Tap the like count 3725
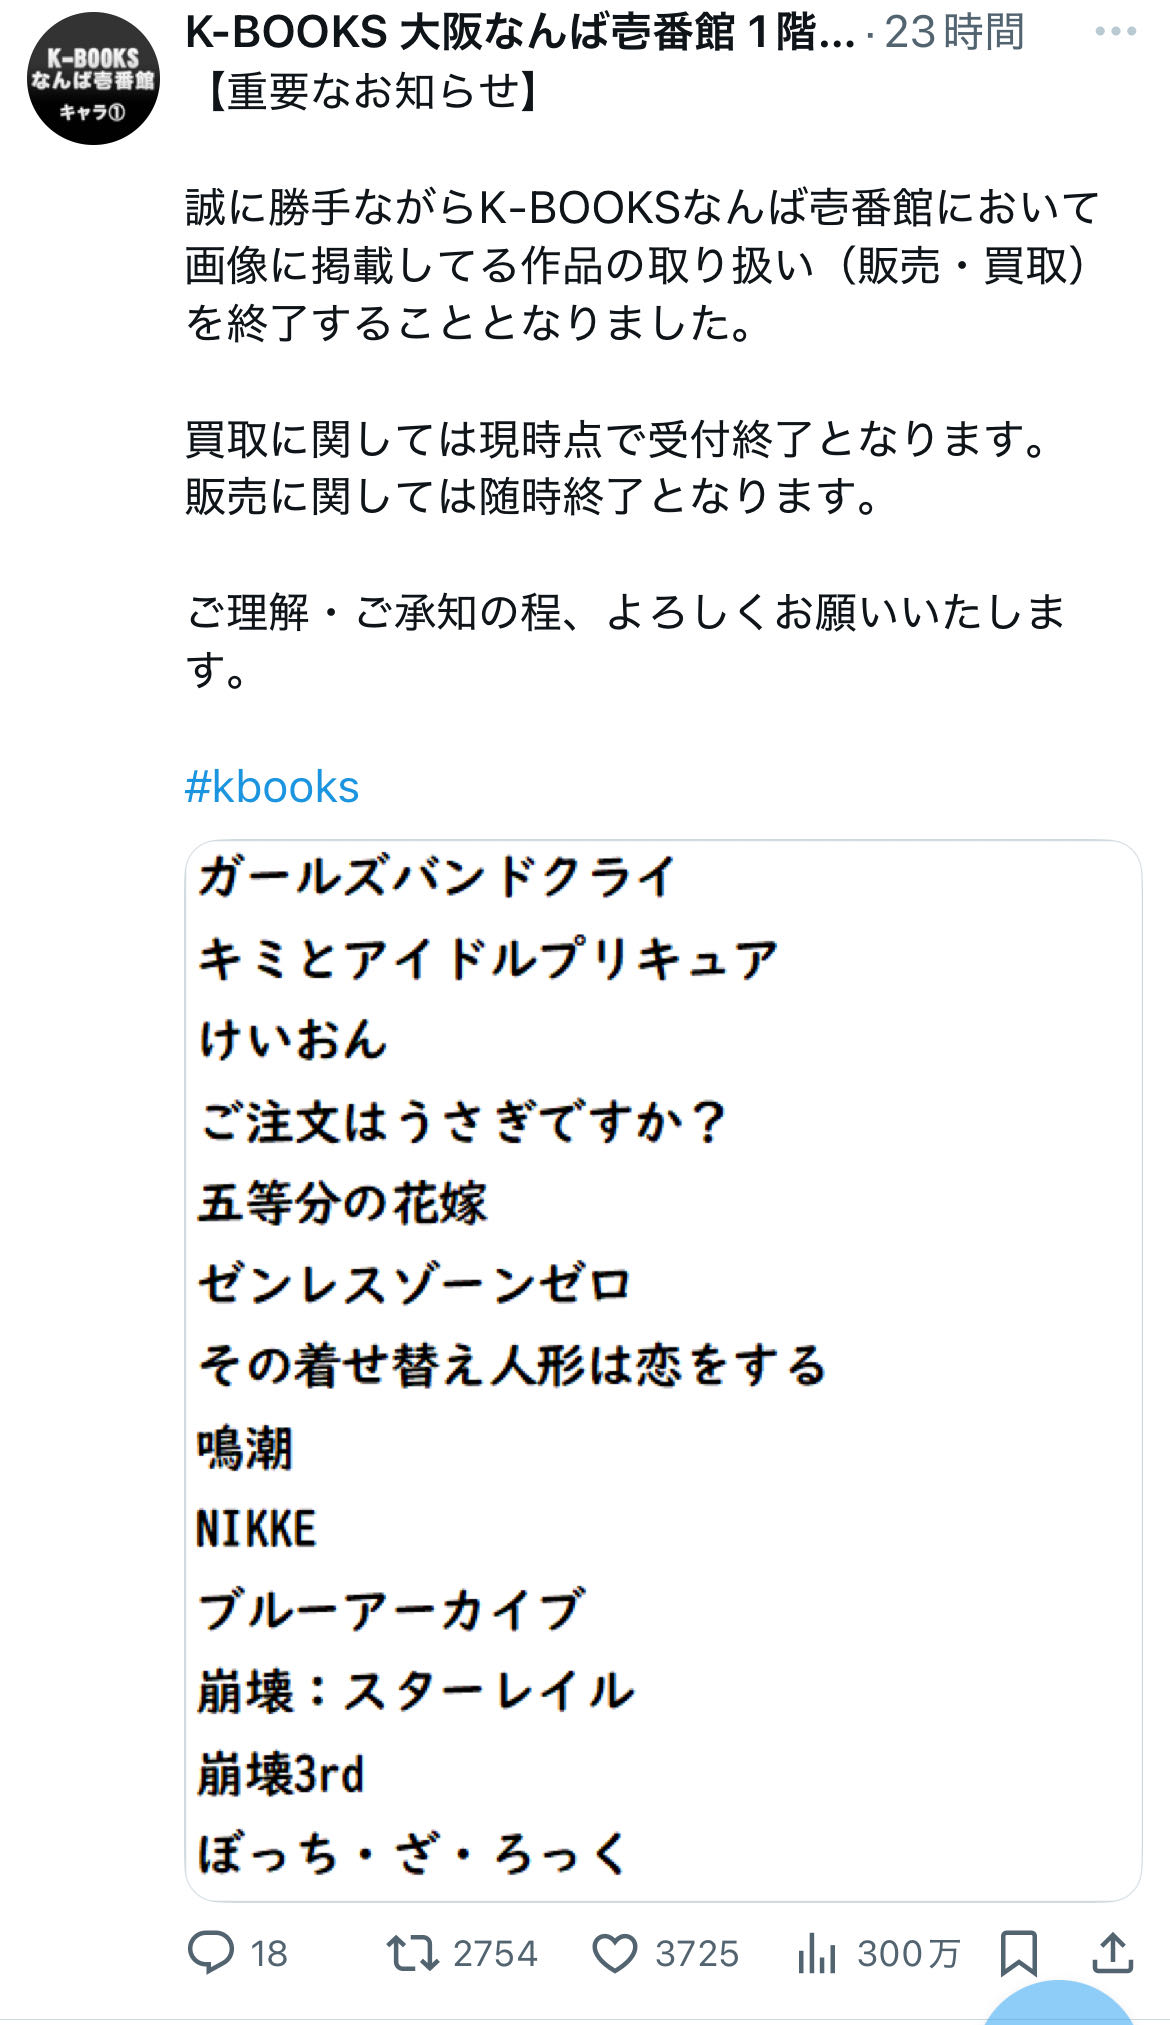Screen dimensions: 1170x2025 click(697, 1953)
